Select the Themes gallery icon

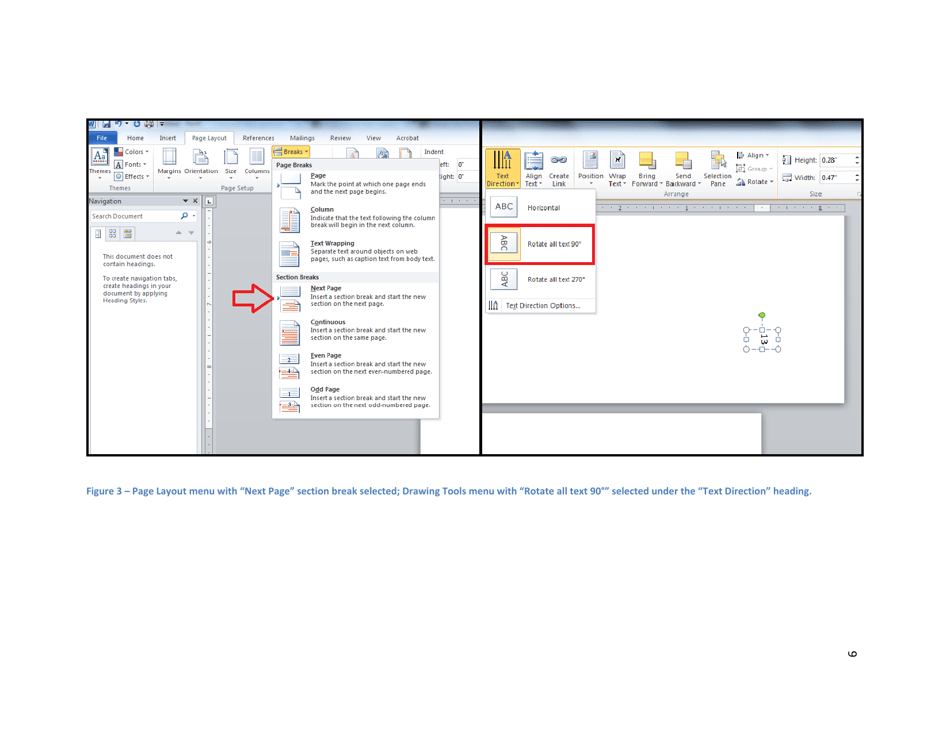(100, 157)
